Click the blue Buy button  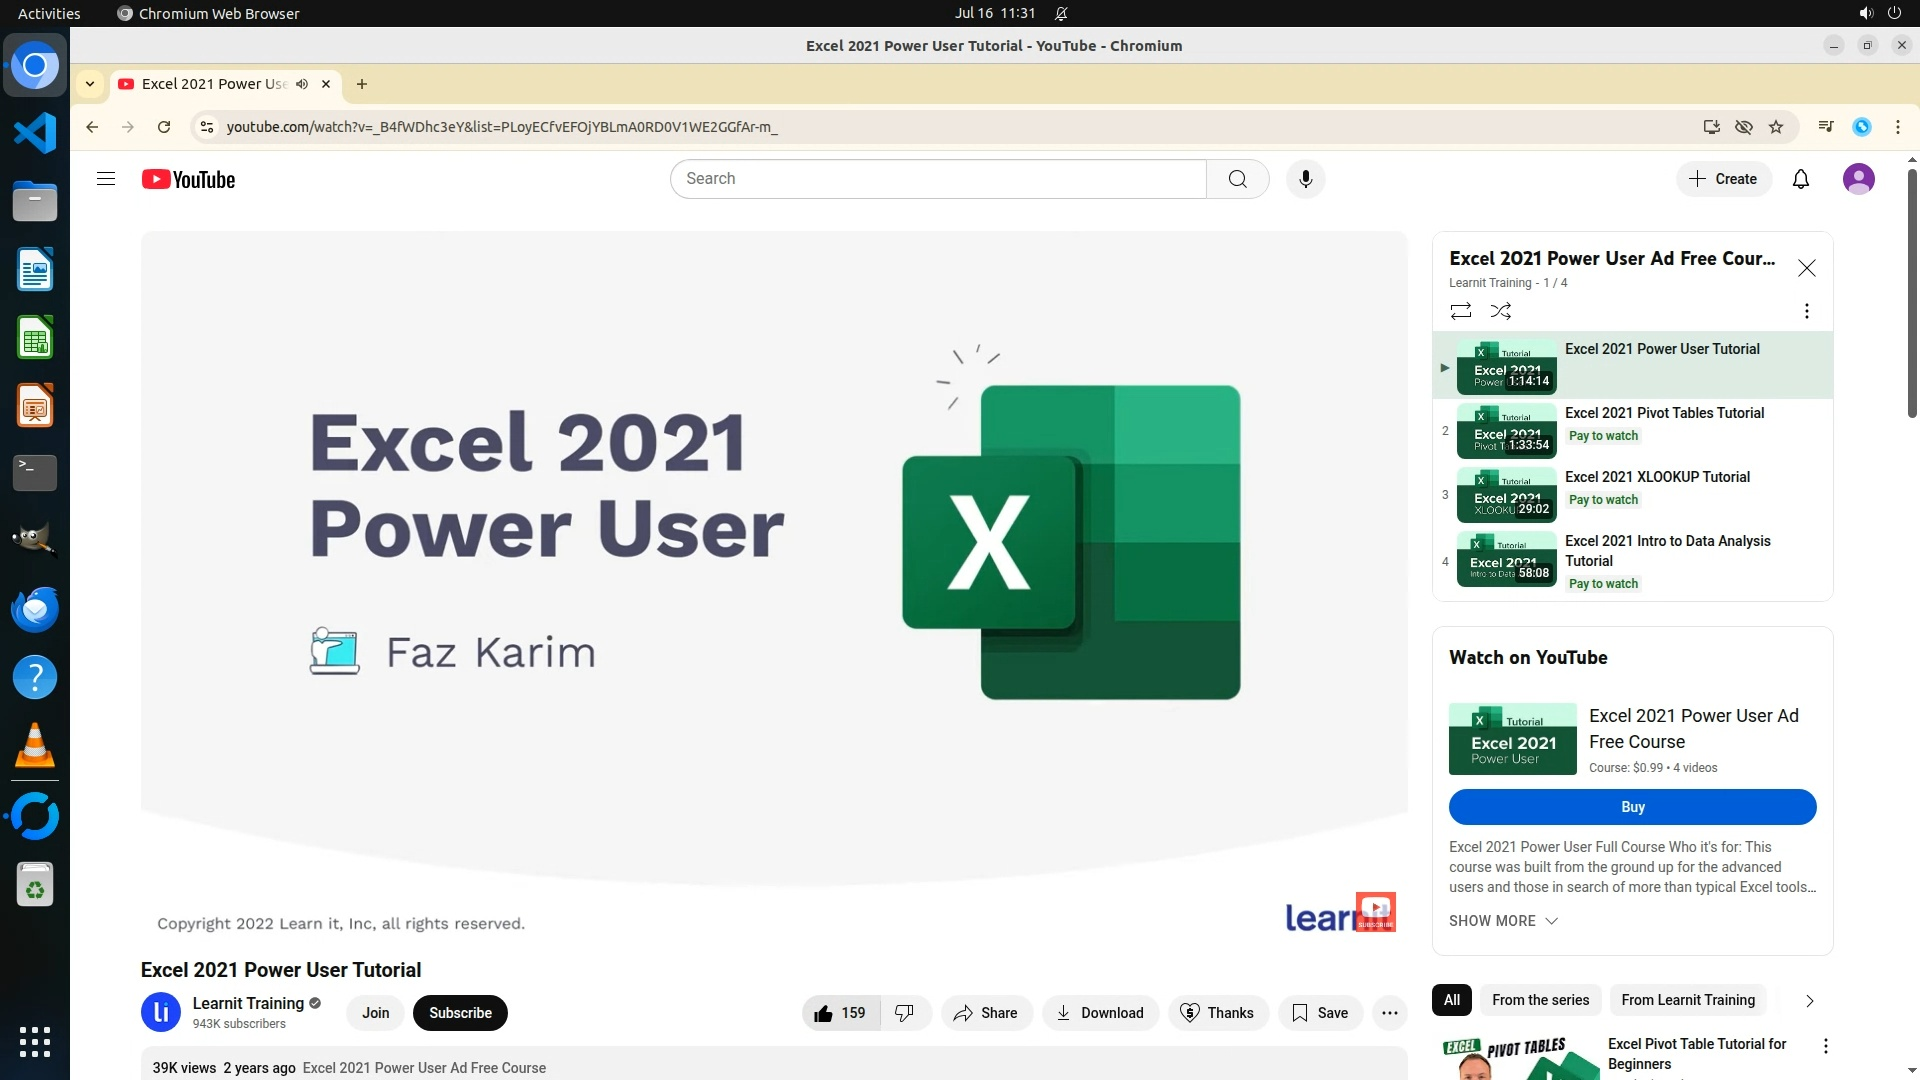point(1632,807)
